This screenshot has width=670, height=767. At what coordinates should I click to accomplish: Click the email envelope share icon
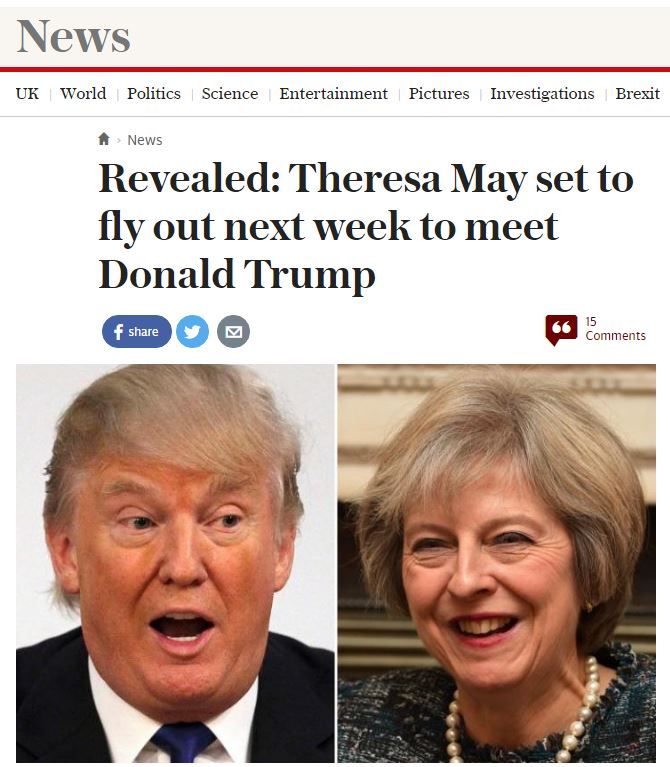point(233,332)
